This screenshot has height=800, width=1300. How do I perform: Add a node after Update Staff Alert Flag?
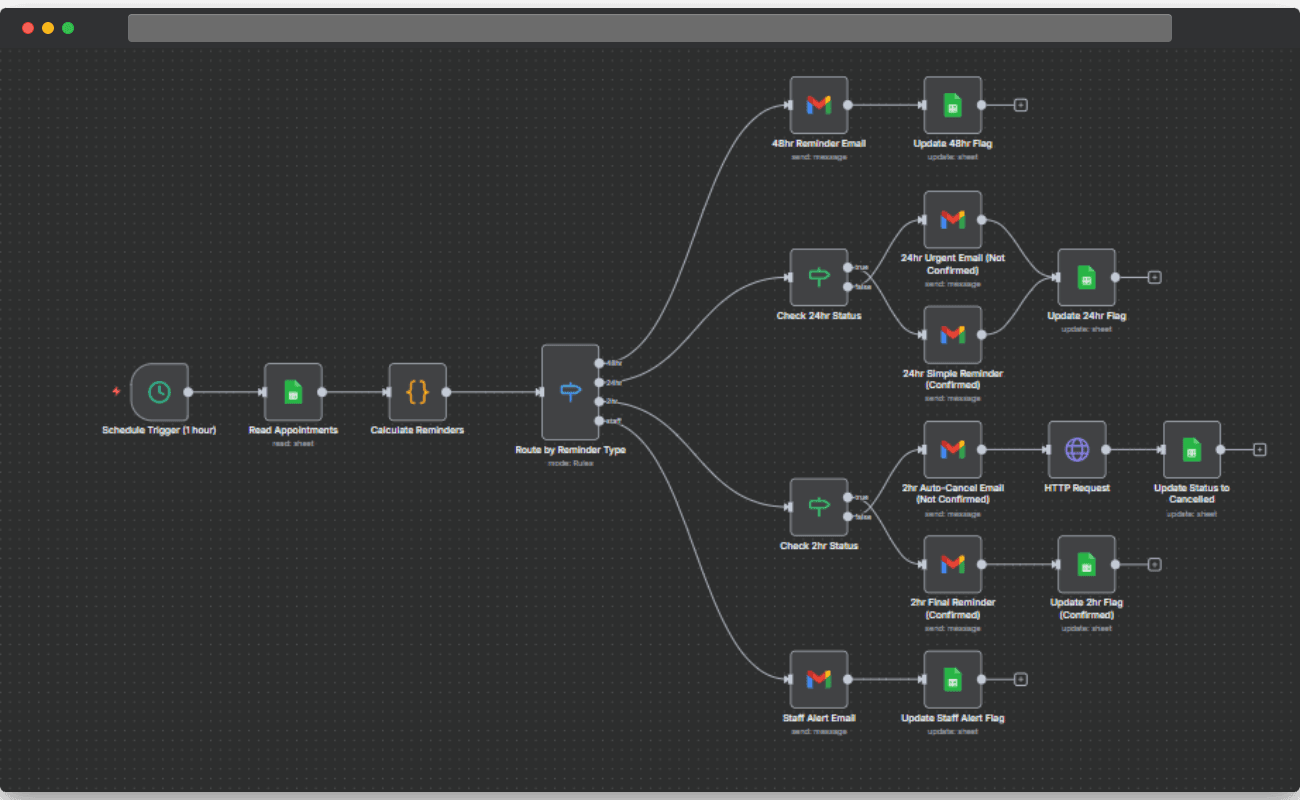click(1020, 679)
